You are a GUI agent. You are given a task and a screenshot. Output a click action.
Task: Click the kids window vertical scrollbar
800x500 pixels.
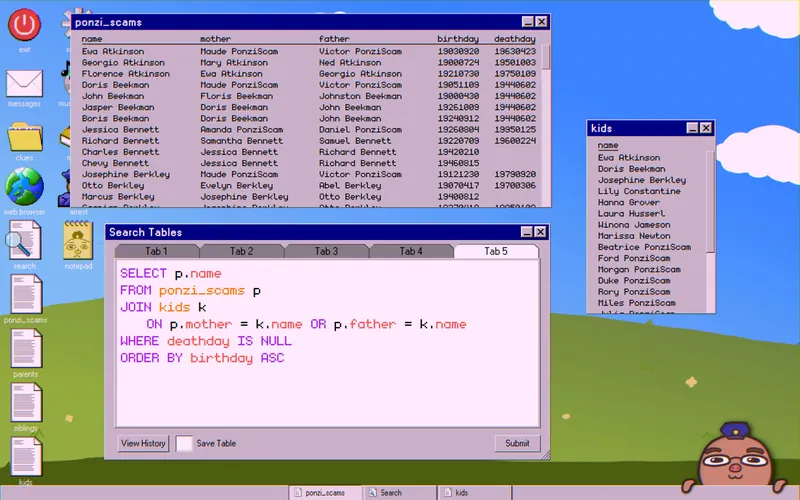click(x=710, y=202)
